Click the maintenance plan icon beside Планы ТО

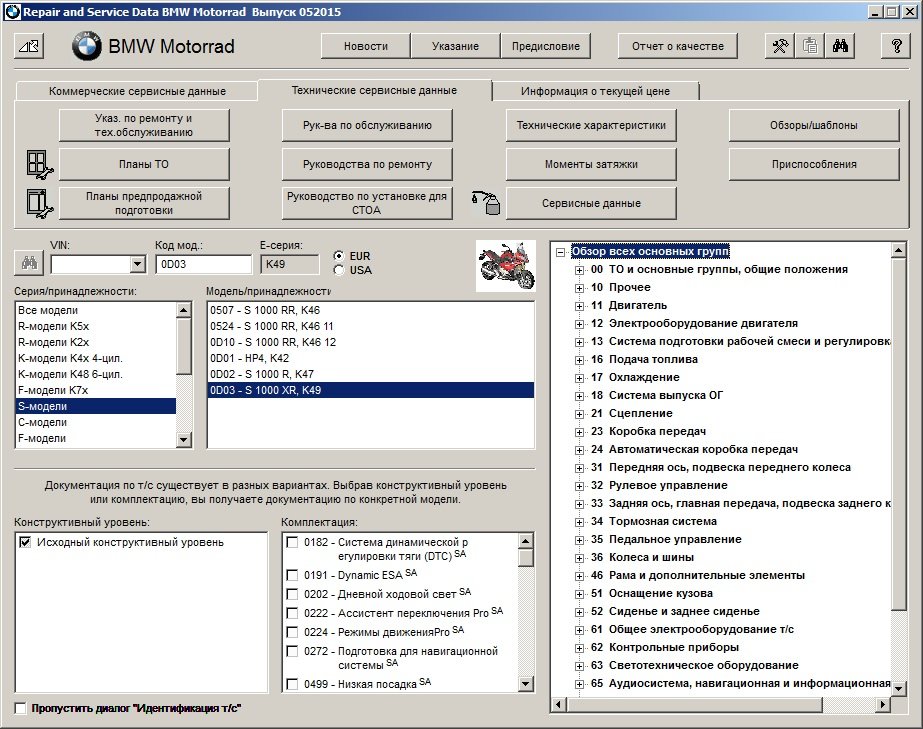point(38,164)
